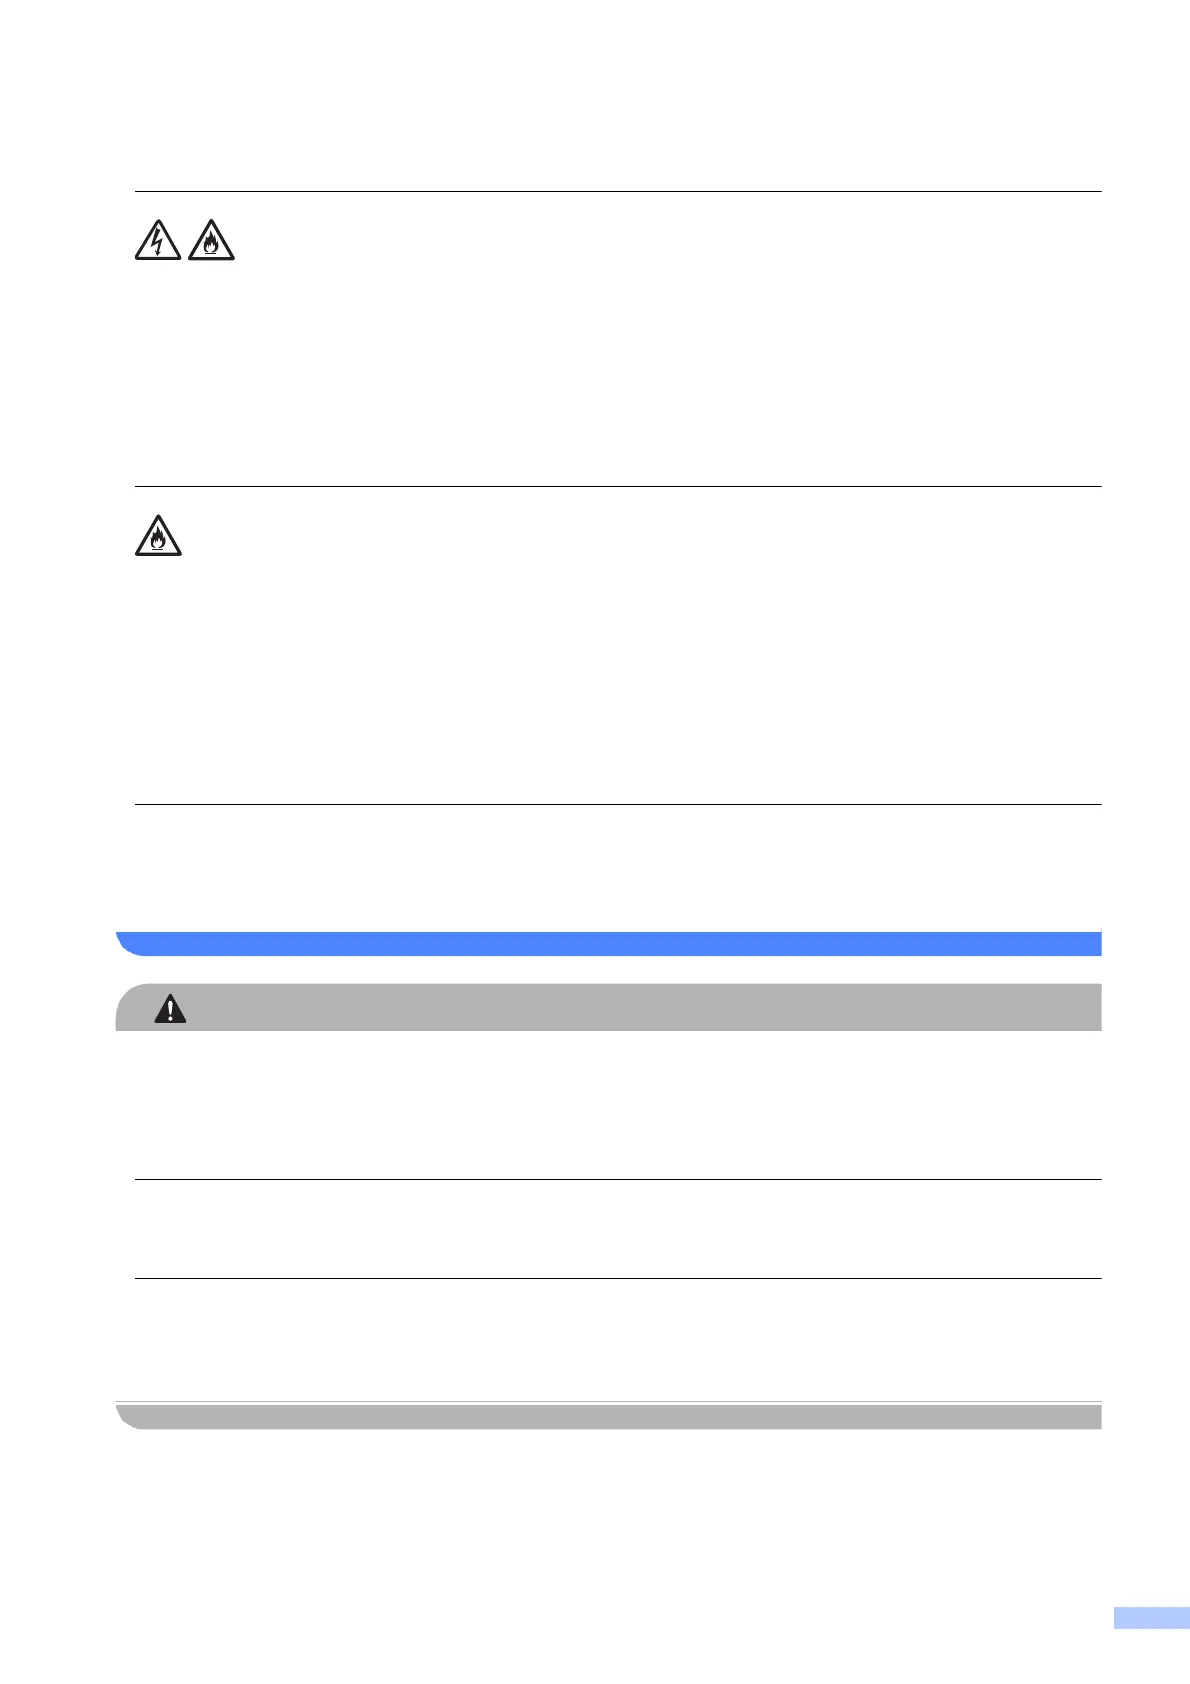Select the blue section heading bar
Screen dimensions: 1190x1684
pyautogui.click(x=608, y=943)
